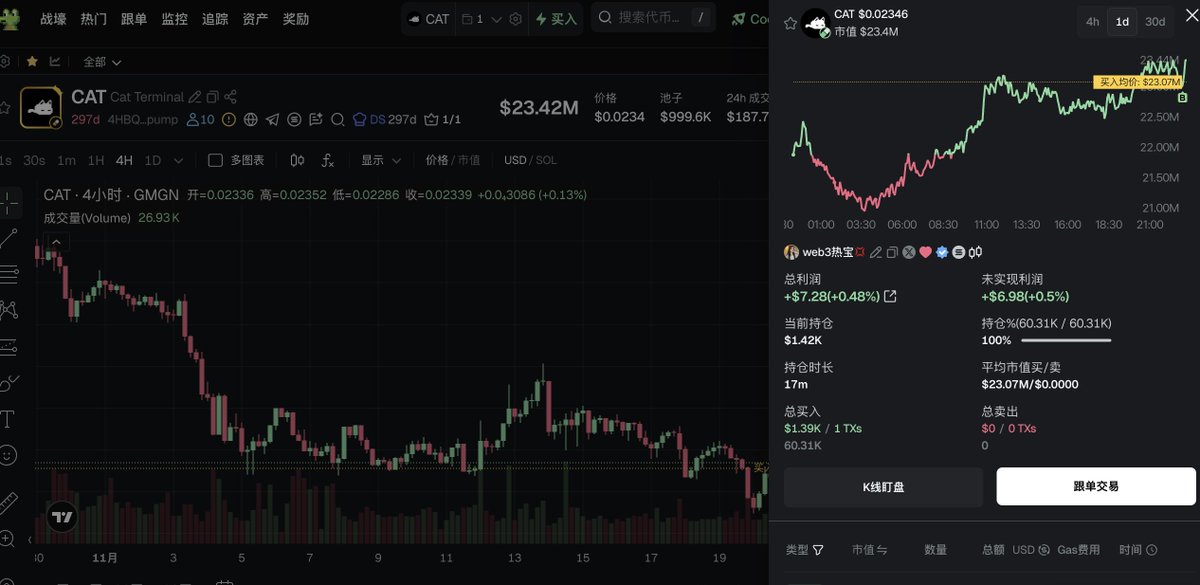
Task: Favorite CAT in the wallet panel
Action: 790,24
